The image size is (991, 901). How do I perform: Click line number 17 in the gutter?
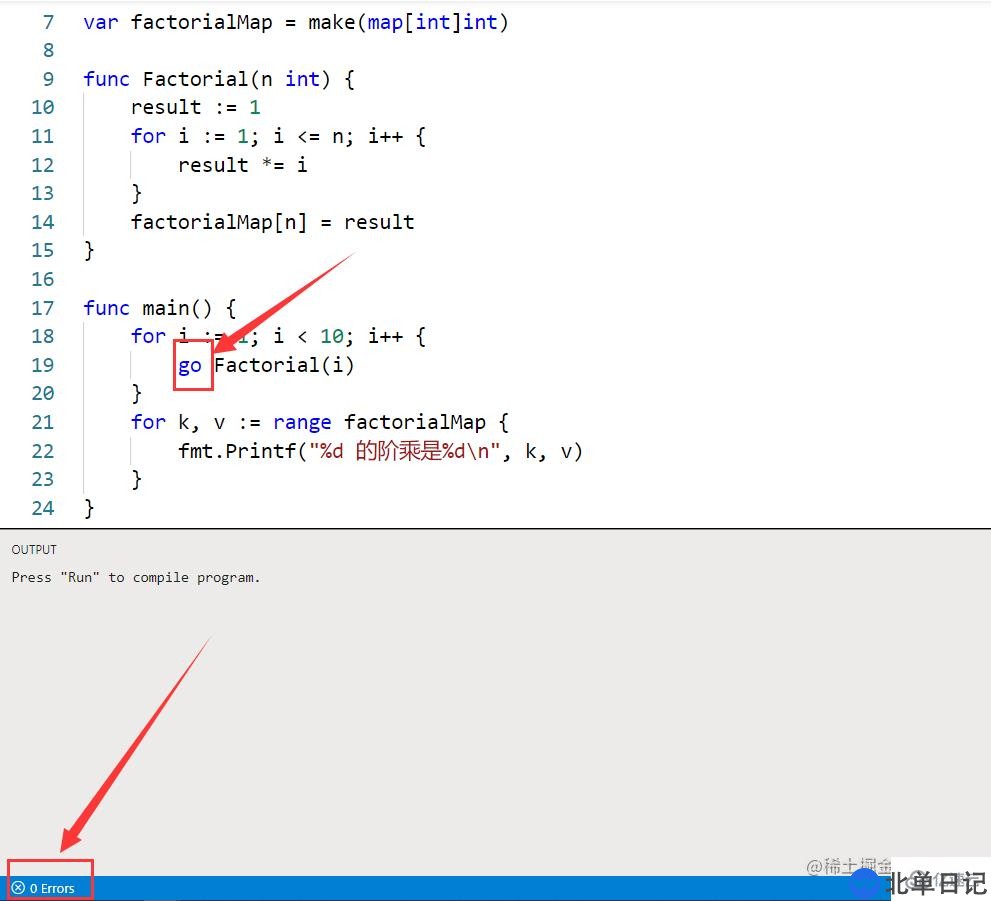(42, 308)
